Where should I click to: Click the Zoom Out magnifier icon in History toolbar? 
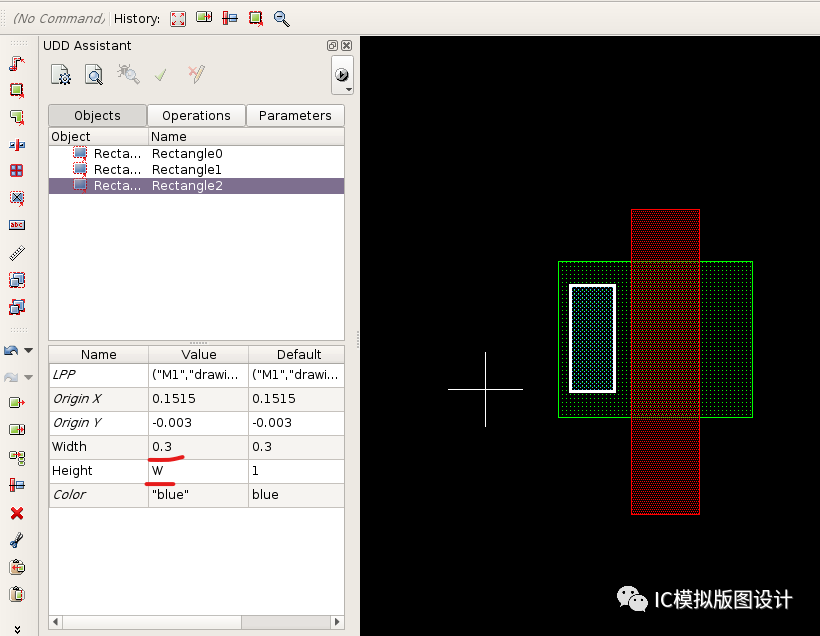point(281,19)
